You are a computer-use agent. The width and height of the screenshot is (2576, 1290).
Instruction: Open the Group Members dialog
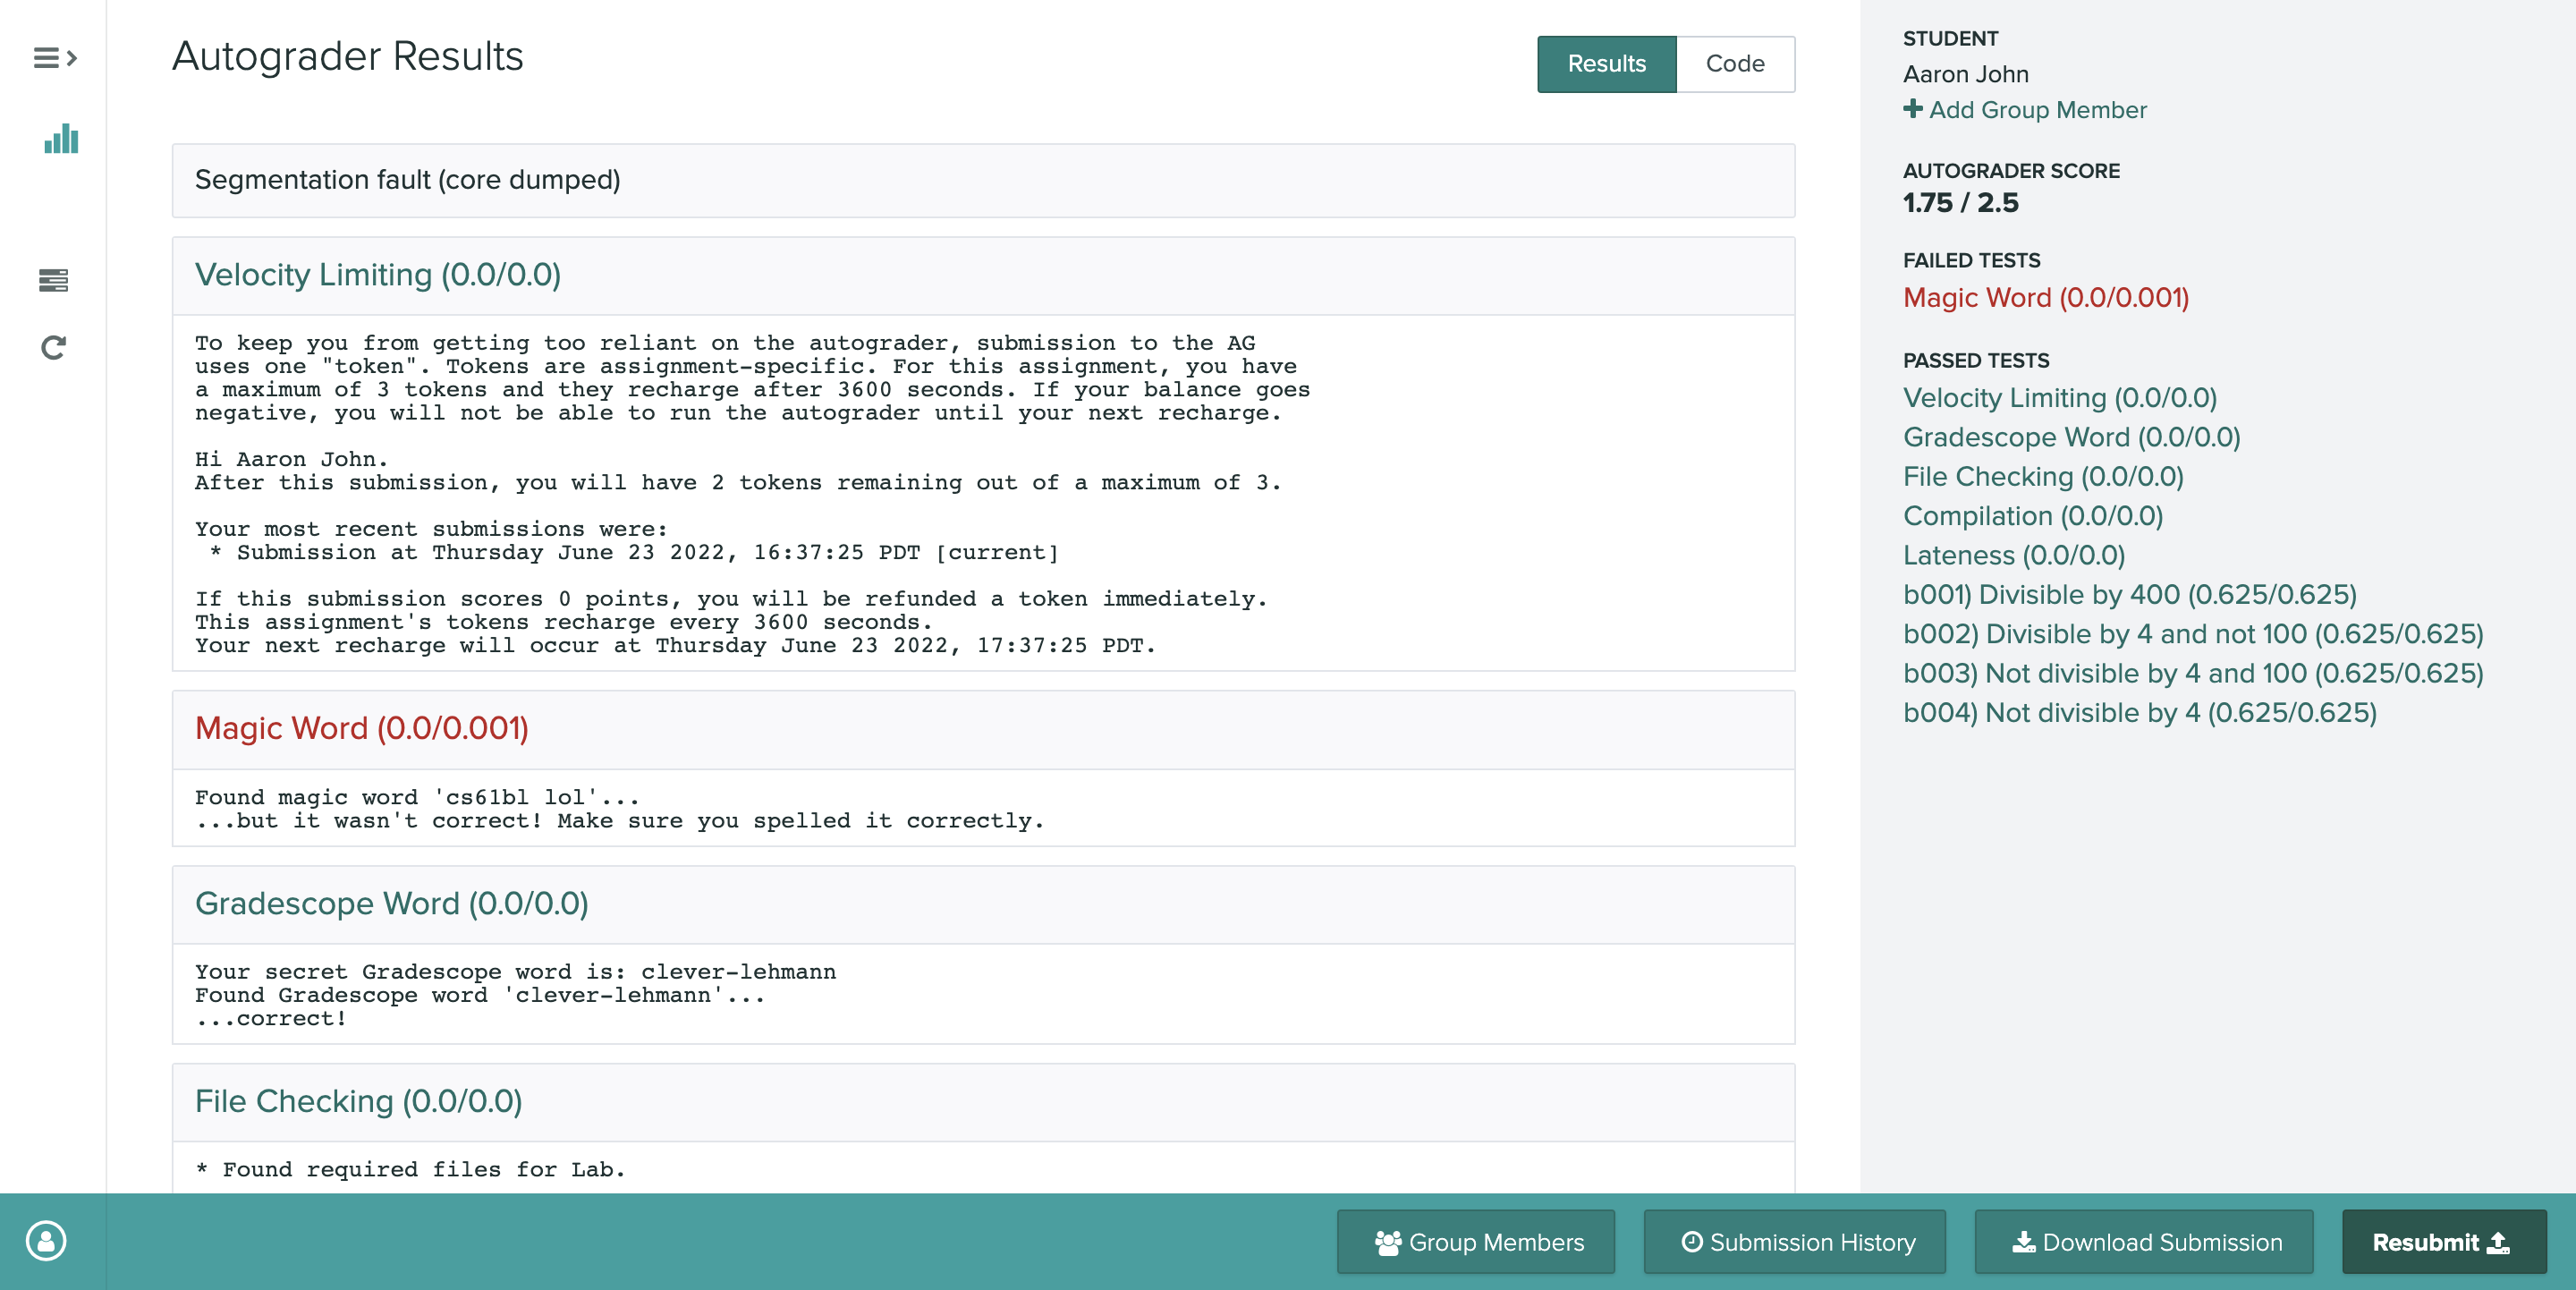point(1476,1242)
